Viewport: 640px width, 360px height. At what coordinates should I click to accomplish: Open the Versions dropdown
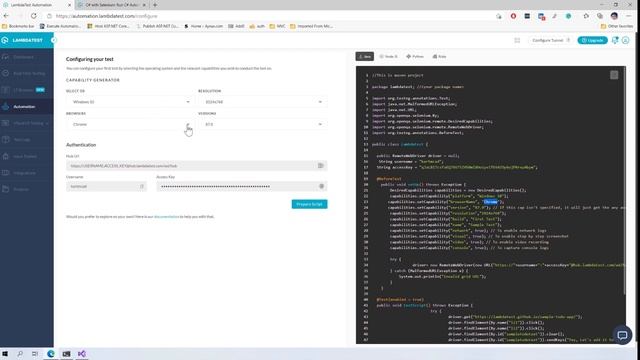[262, 124]
